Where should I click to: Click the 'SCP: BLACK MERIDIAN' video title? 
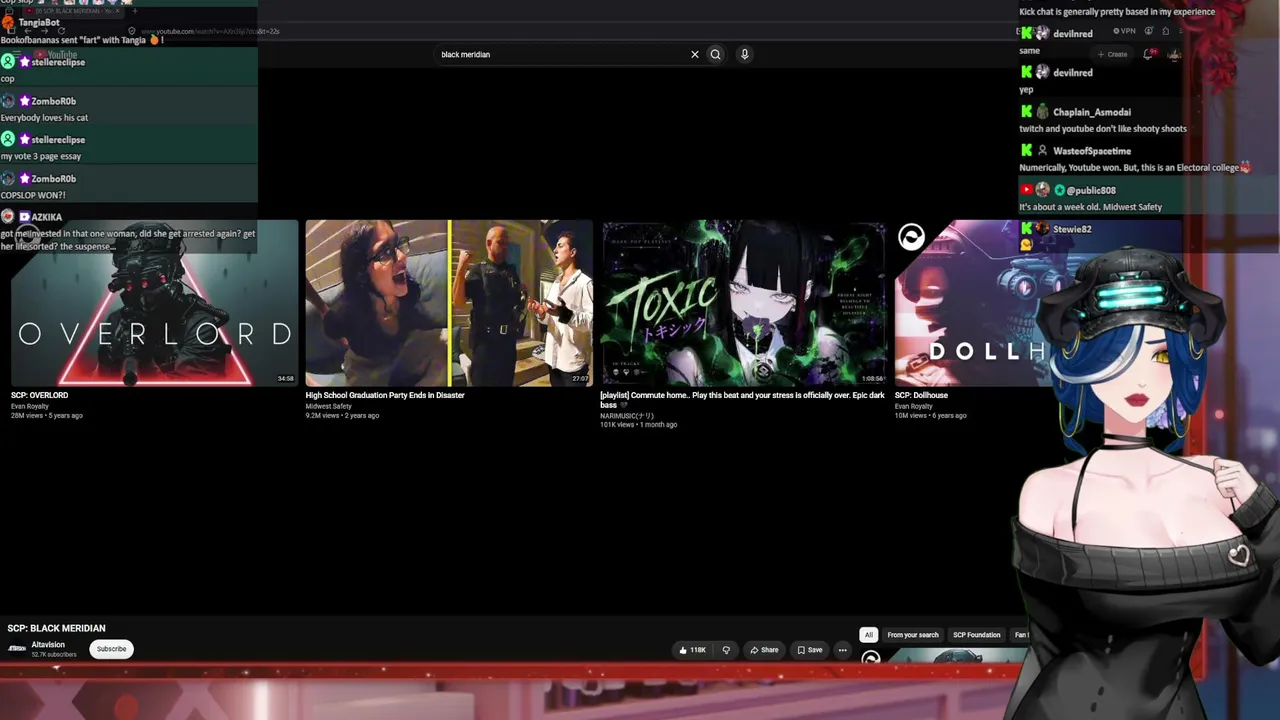click(56, 628)
